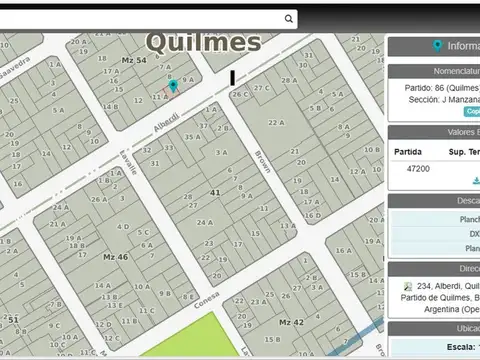This screenshot has height=360, width=480.
Task: Click the Sup. Ter column header
Action: pos(464,152)
